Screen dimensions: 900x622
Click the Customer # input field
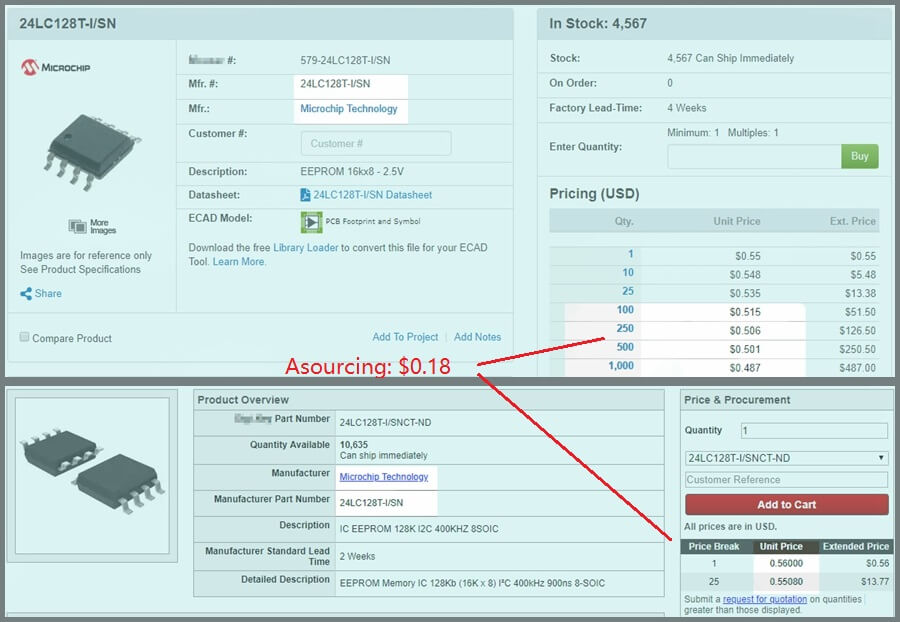pos(376,143)
